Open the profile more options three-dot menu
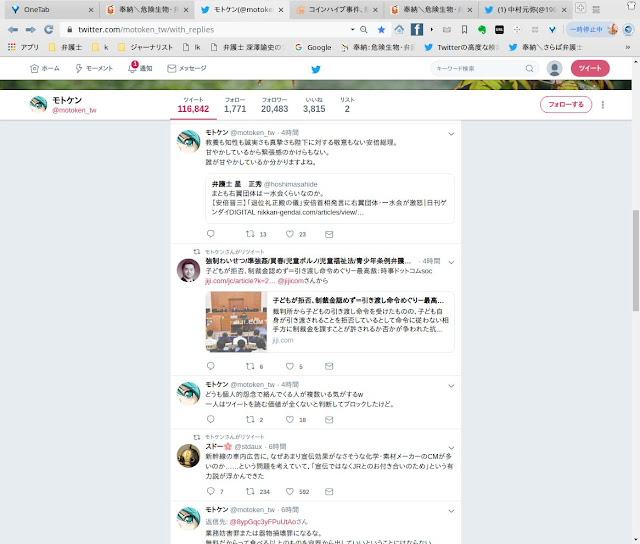Screen dimensions: 640x544 tap(602, 105)
